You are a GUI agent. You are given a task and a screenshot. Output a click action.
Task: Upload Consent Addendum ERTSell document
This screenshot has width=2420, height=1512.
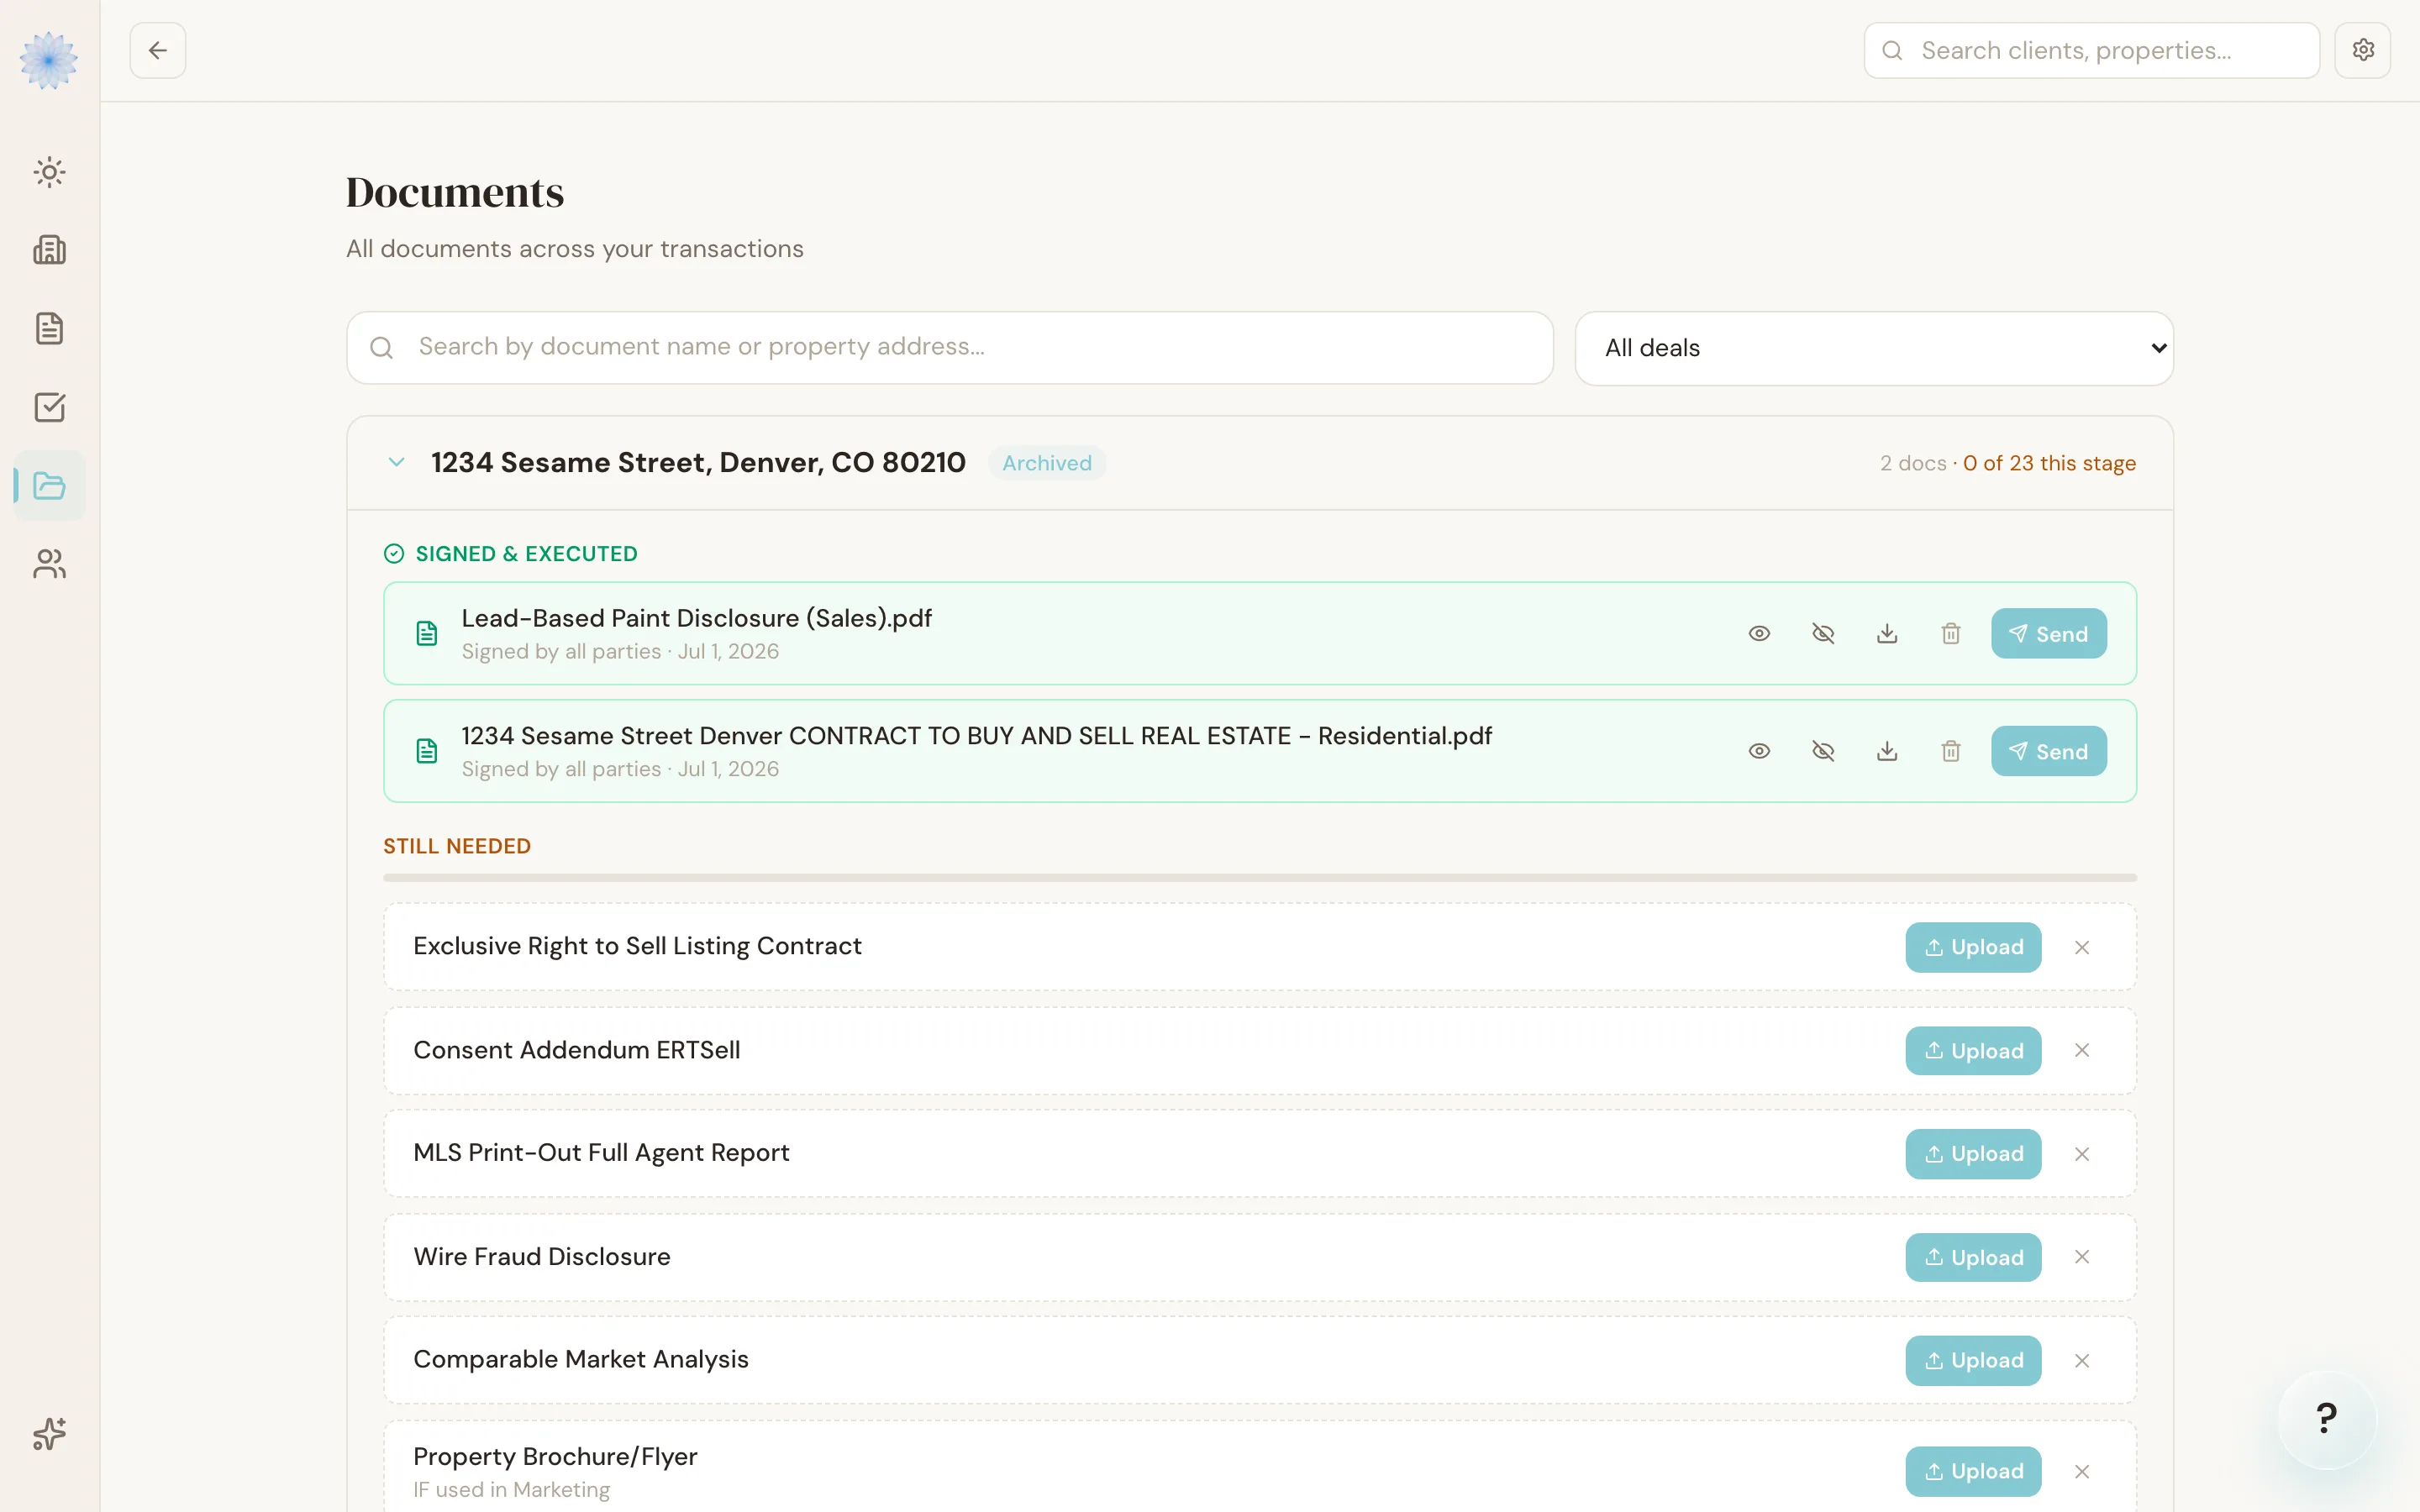click(x=1973, y=1051)
